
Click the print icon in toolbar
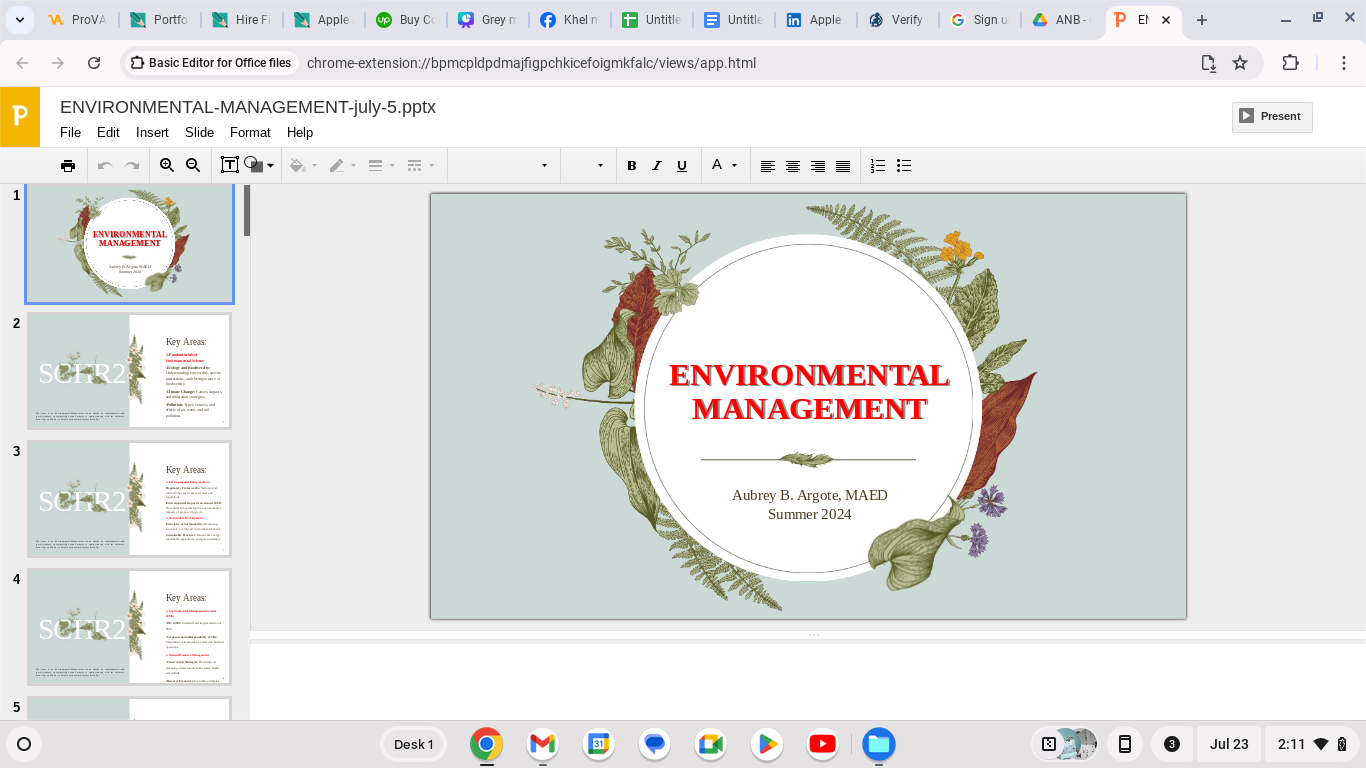point(68,166)
